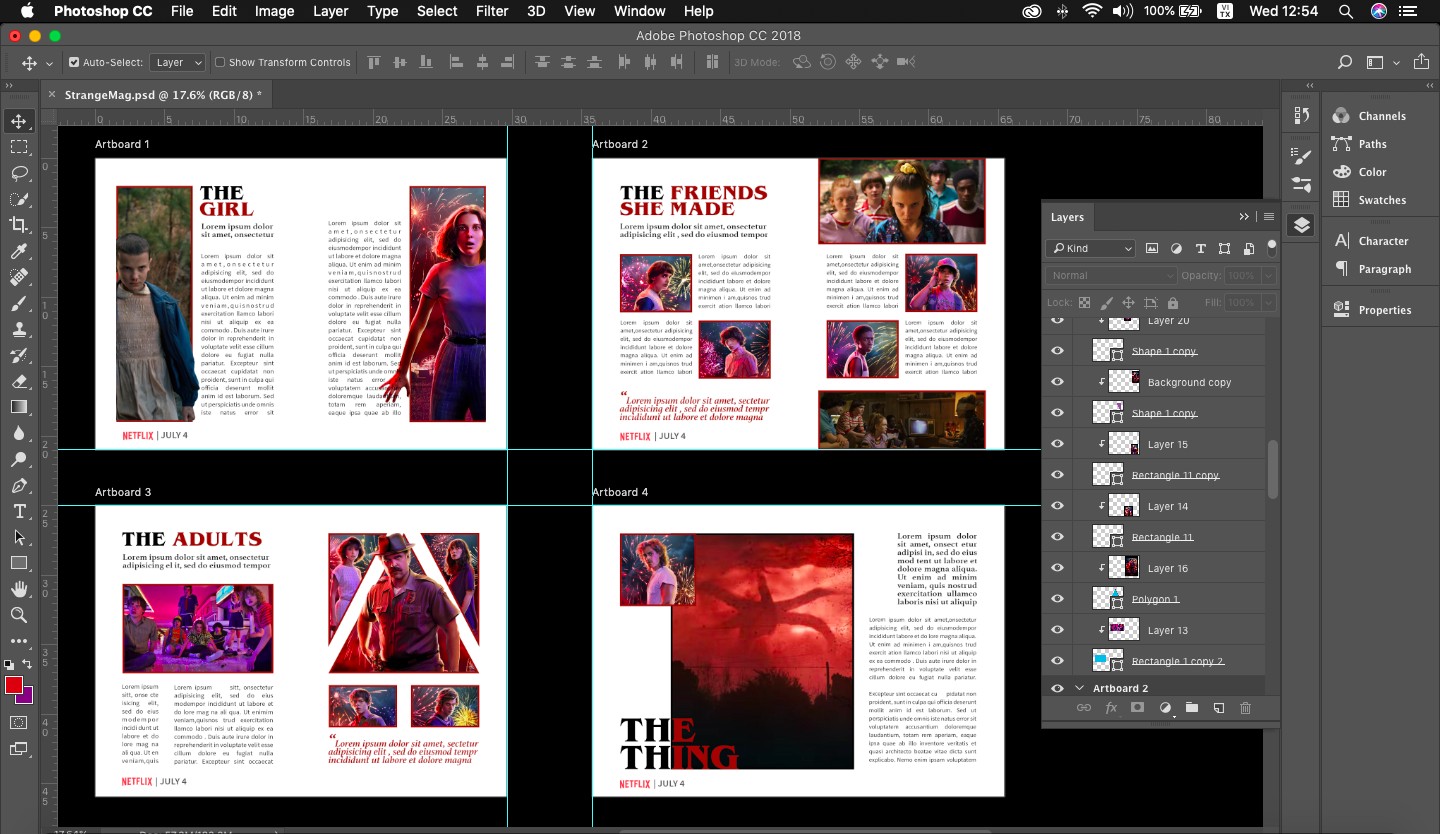
Task: Enable Show Transform Controls checkbox
Action: 220,62
